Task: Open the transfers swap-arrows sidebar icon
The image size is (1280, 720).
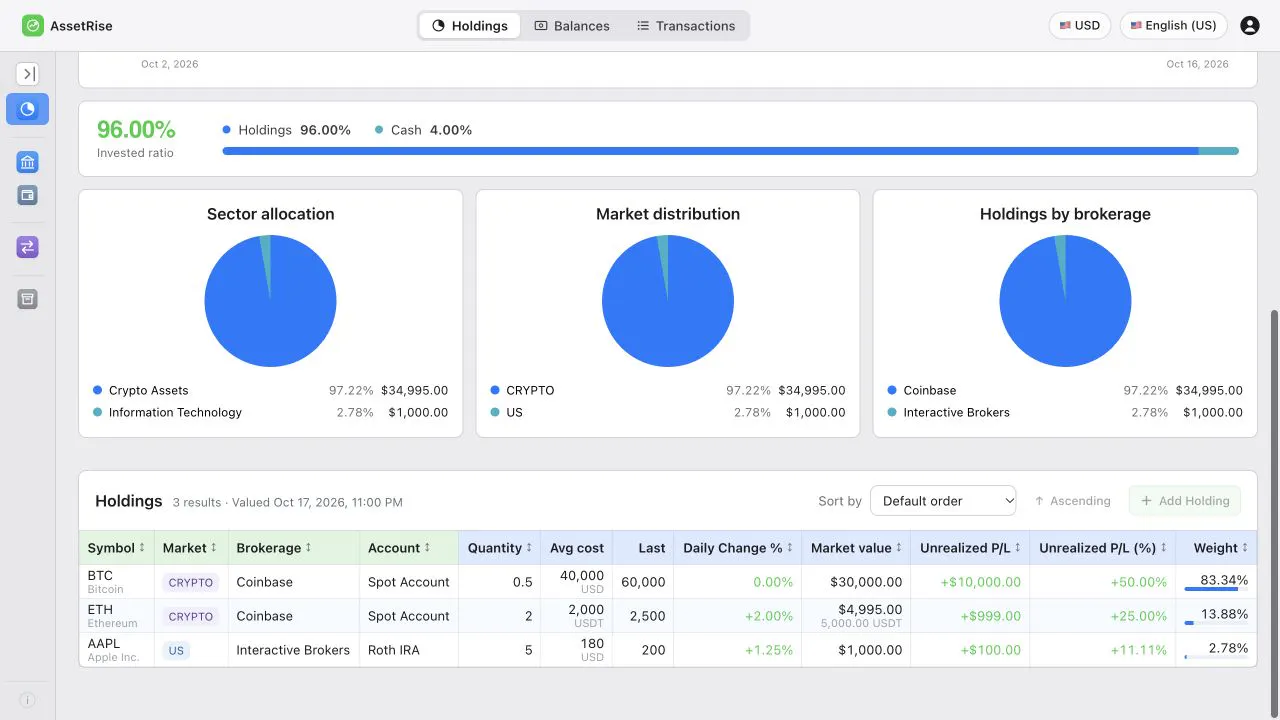Action: click(x=28, y=247)
